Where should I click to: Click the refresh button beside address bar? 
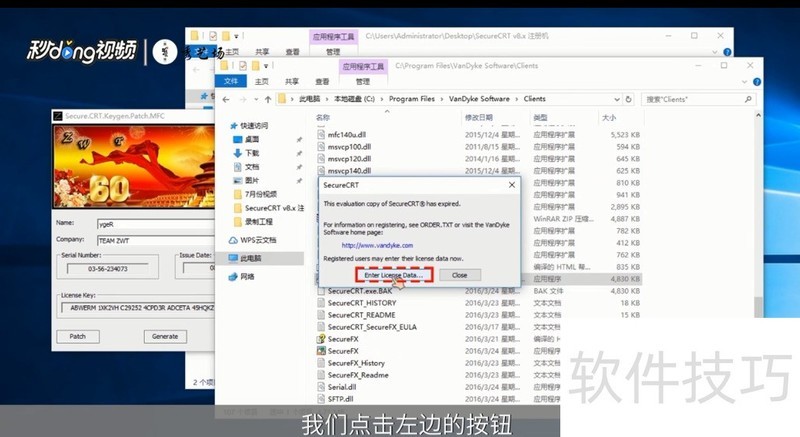(629, 99)
